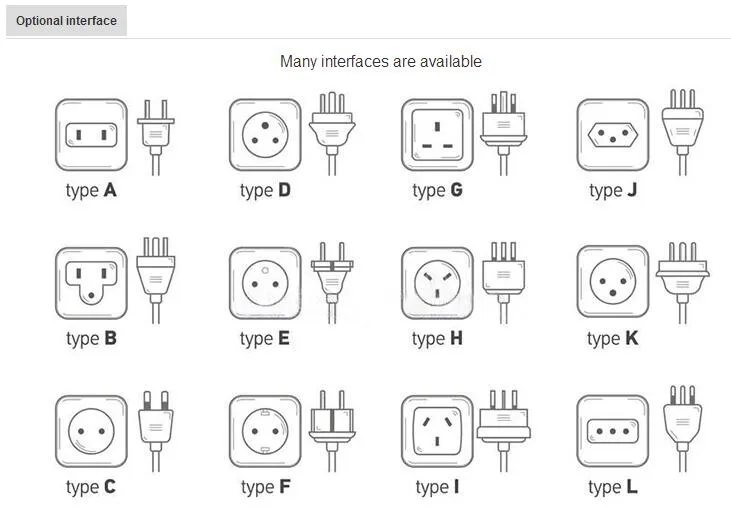This screenshot has width=731, height=524.
Task: Choose the type H socket icon
Action: point(438,283)
